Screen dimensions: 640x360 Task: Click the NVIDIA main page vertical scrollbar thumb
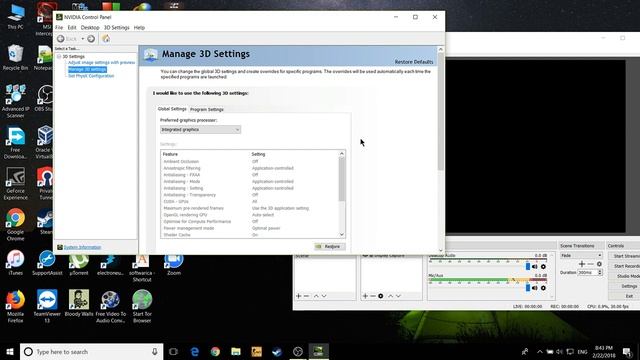[440, 112]
